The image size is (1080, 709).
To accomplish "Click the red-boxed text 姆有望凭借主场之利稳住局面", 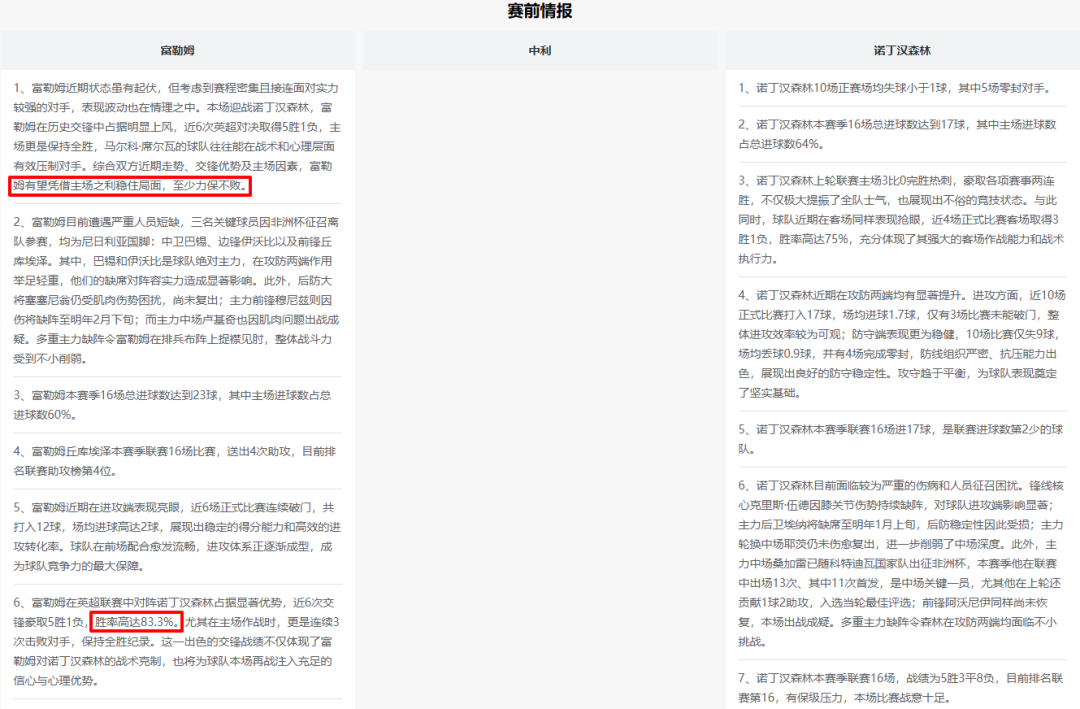I will 130,186.
